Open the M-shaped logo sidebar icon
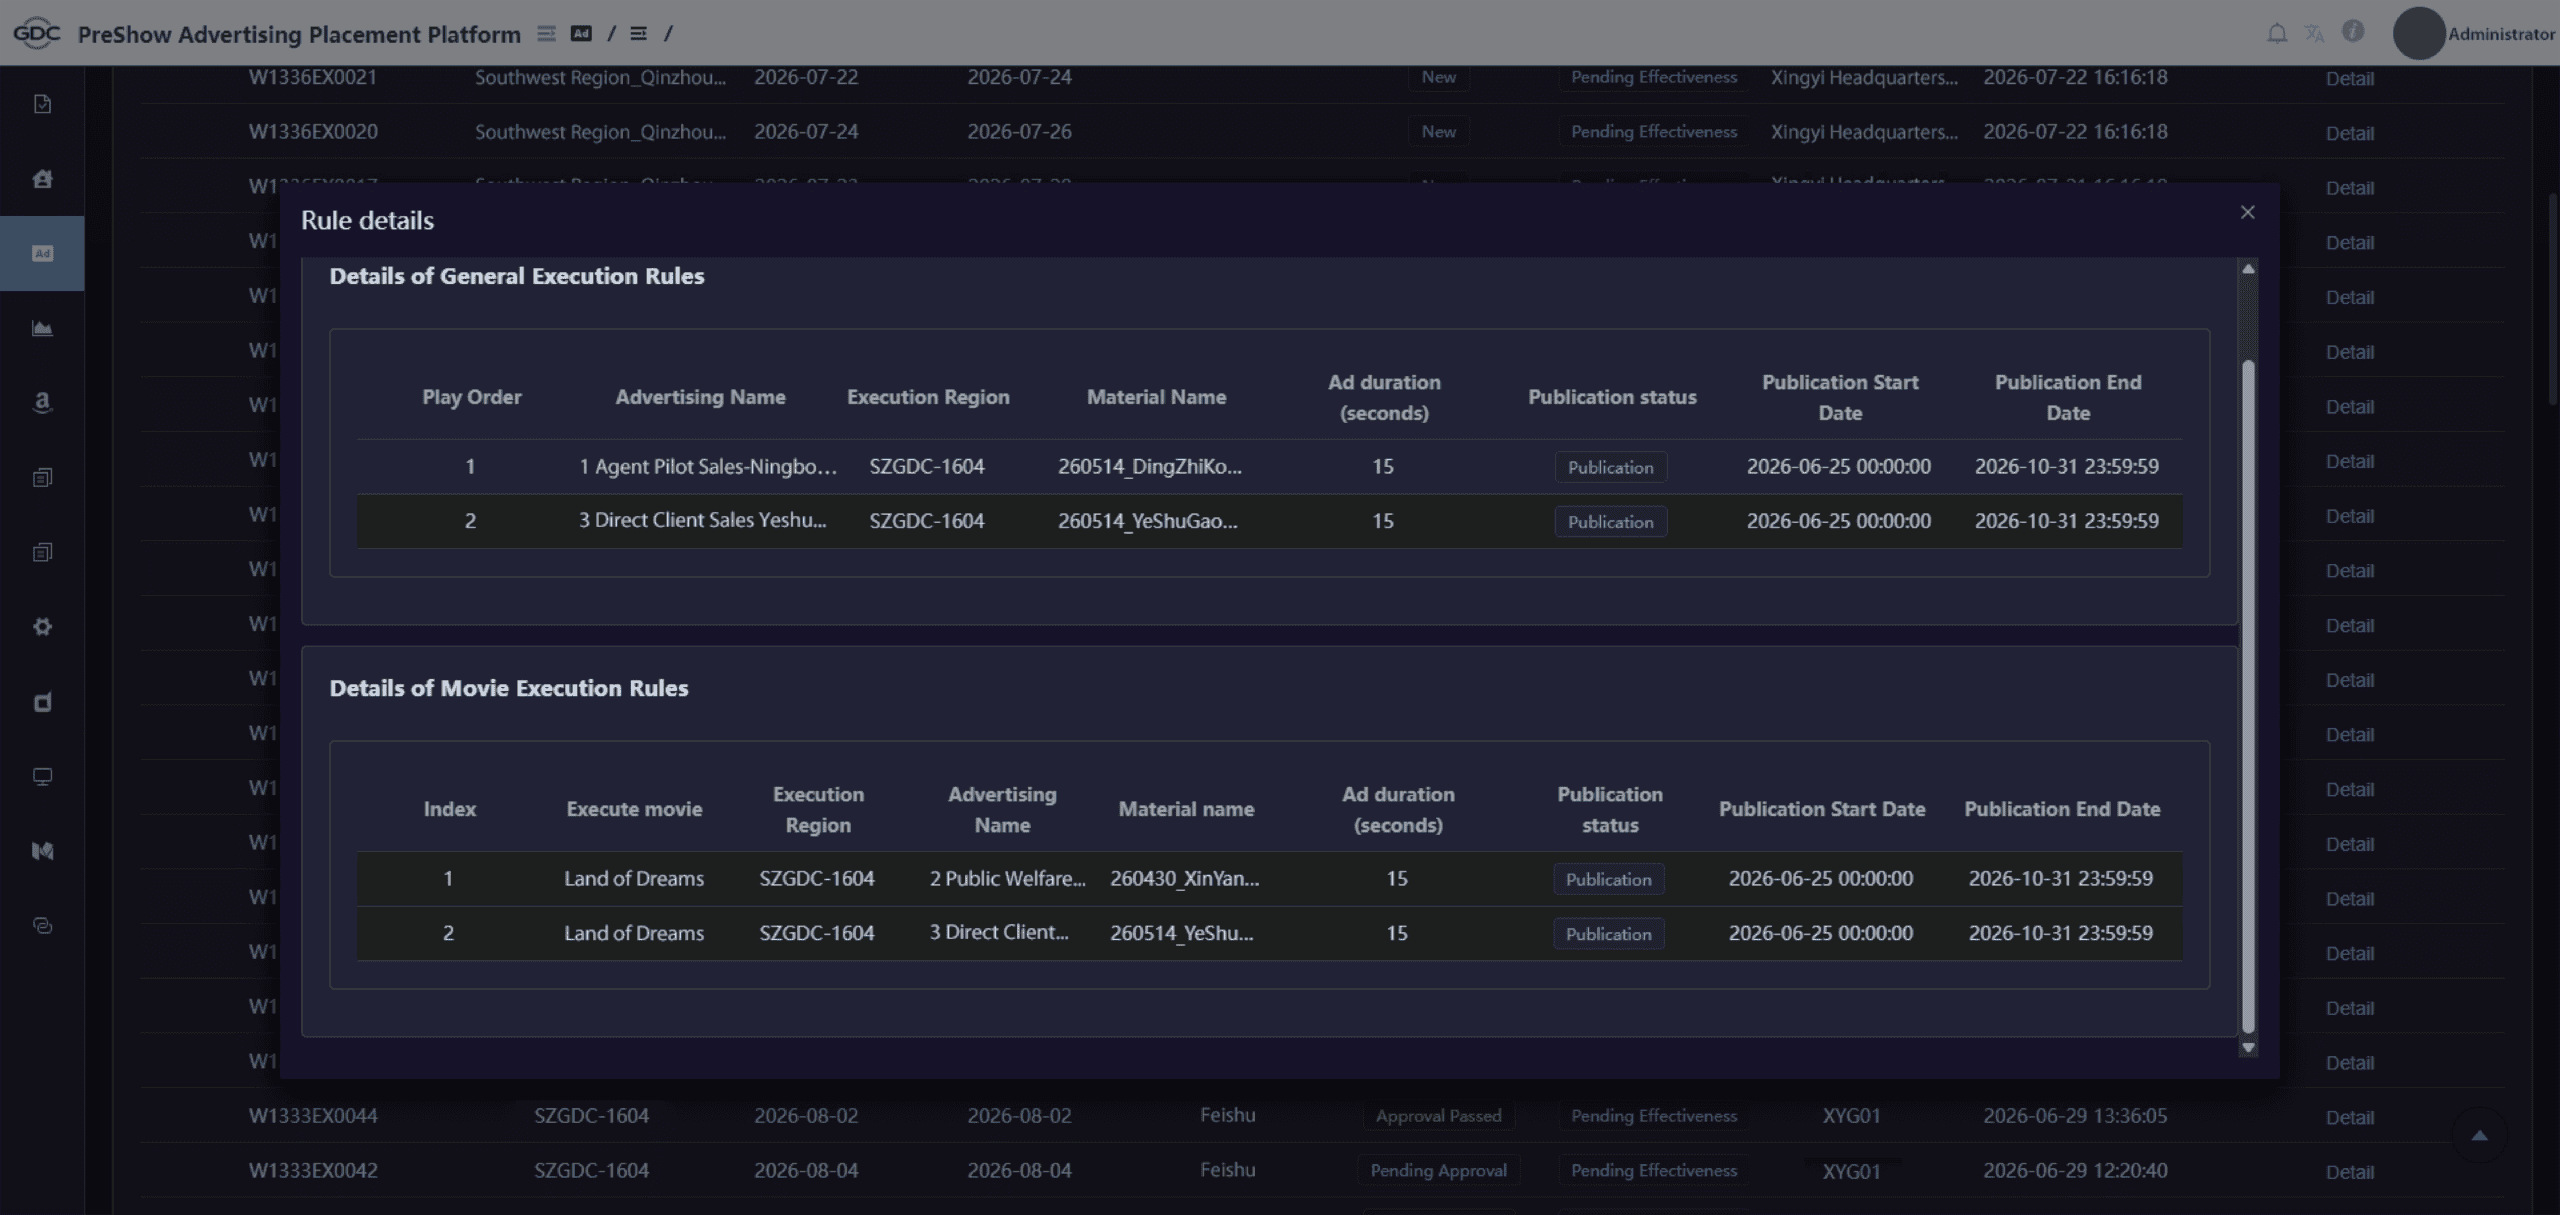 (x=42, y=851)
